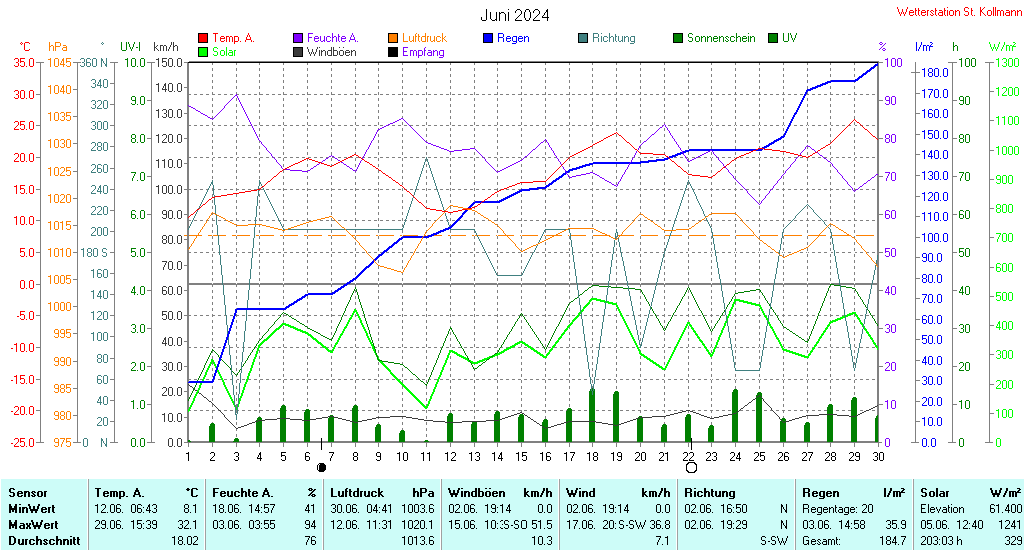Click the UV legend swatch
Viewport: 1024px width, 550px height.
[773, 39]
